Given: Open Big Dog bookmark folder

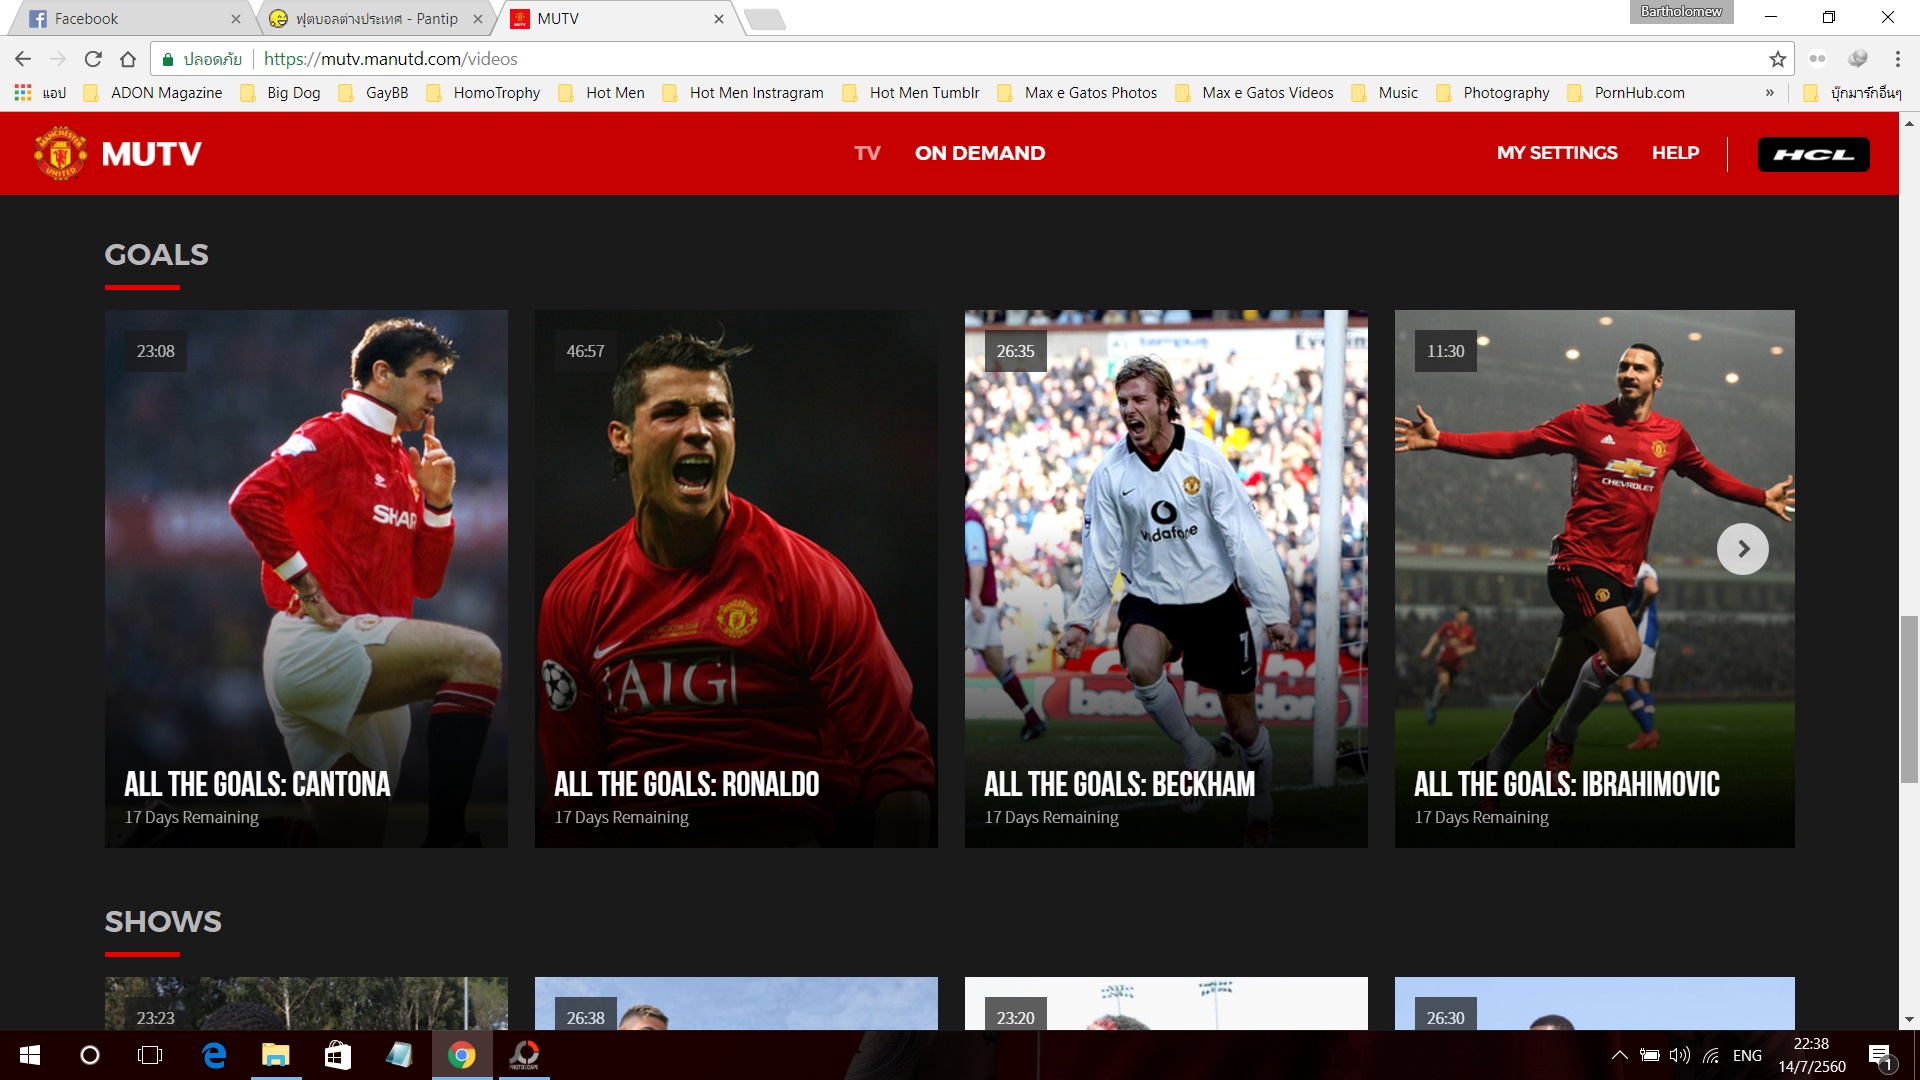Looking at the screenshot, I should [x=282, y=92].
